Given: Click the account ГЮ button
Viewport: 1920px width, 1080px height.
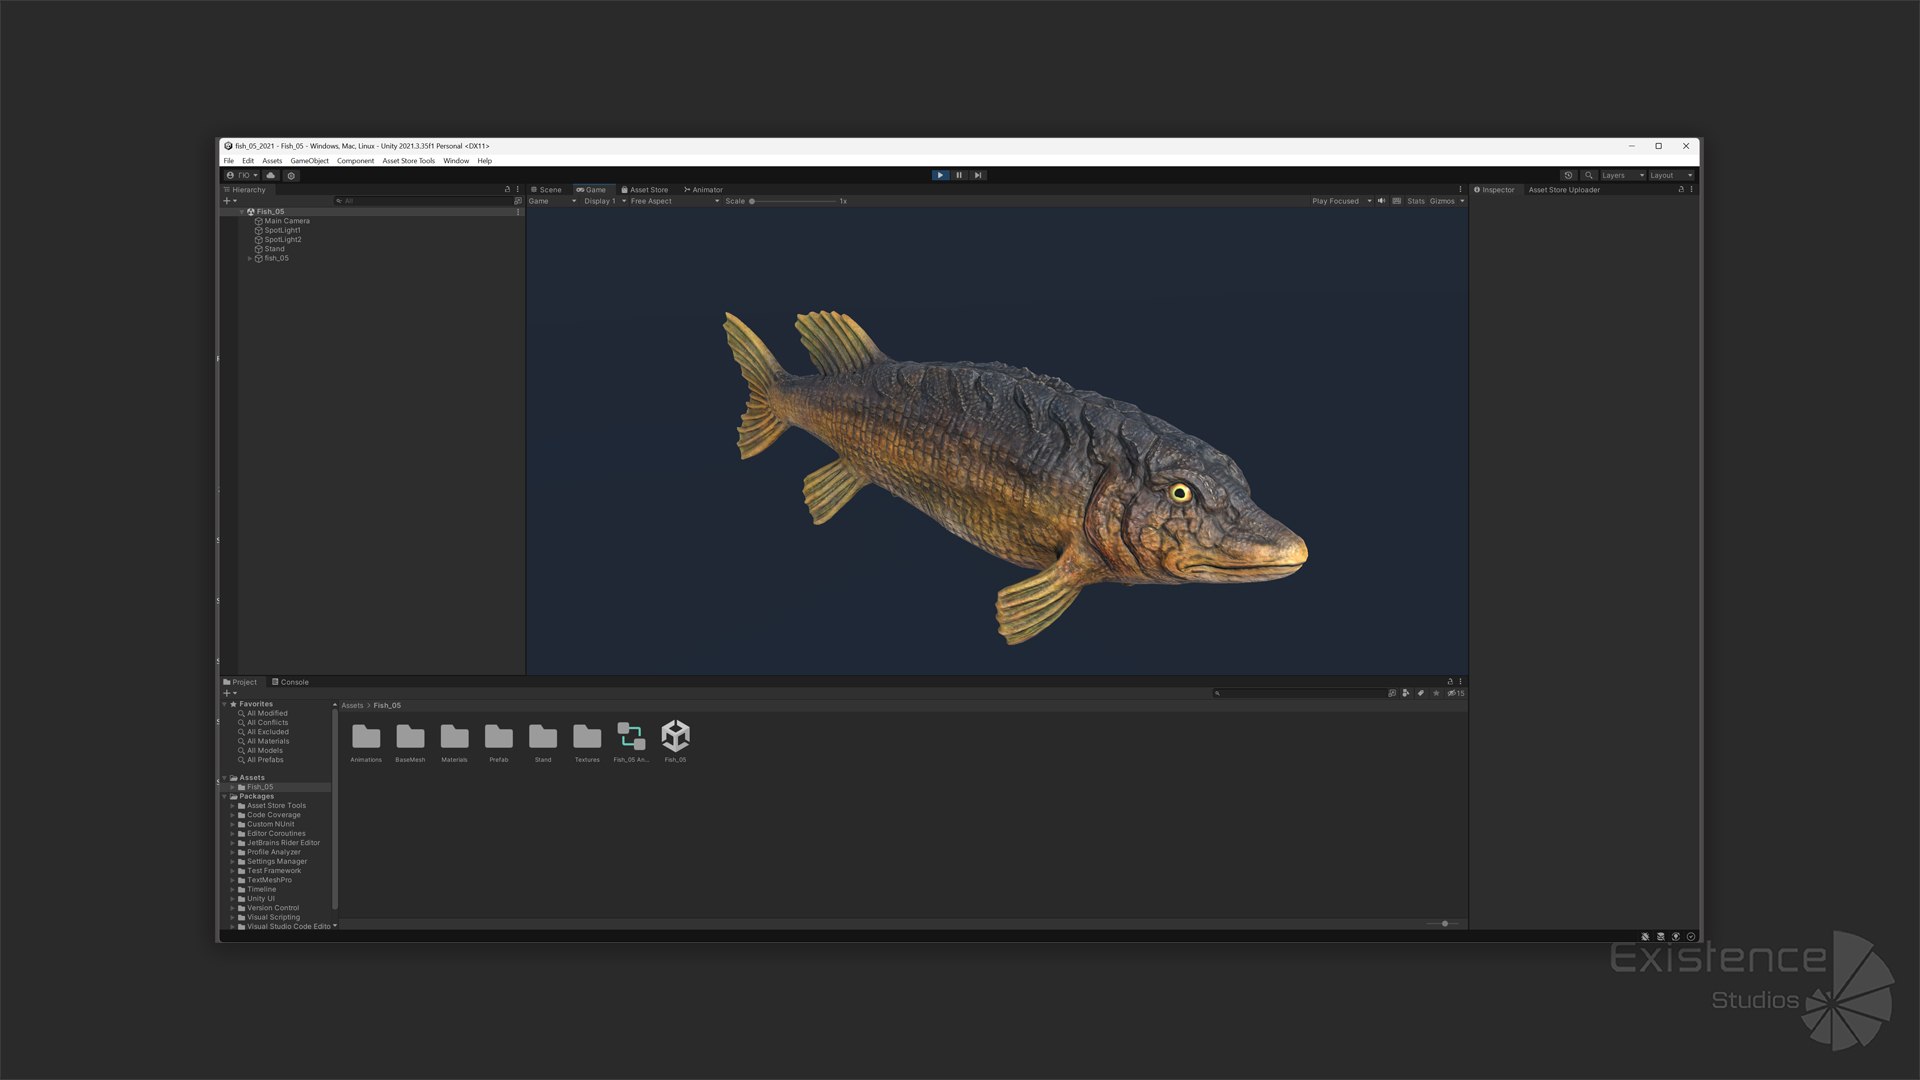Looking at the screenshot, I should click(x=242, y=175).
